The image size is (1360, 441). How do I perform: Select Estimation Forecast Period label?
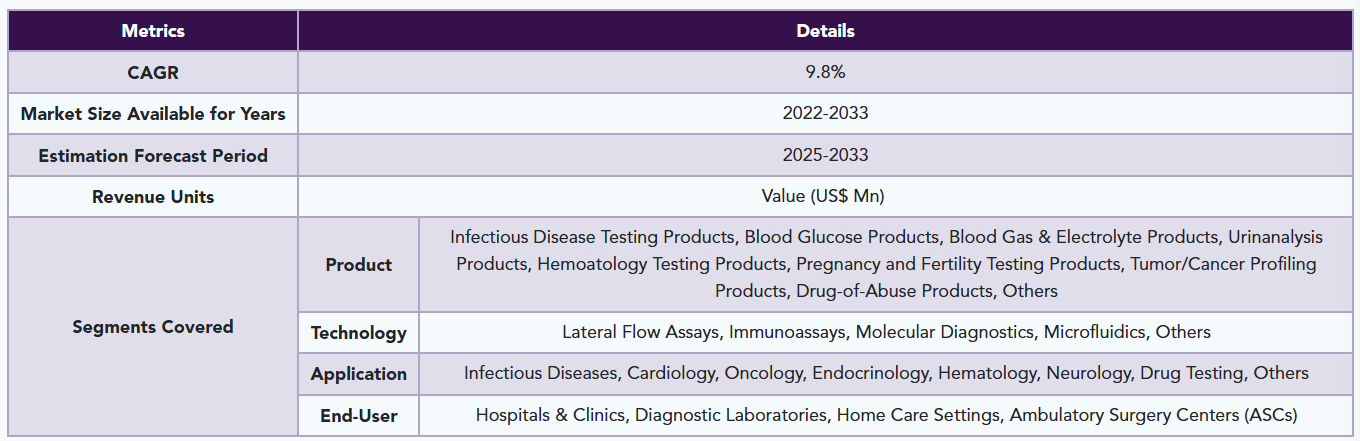pos(153,156)
